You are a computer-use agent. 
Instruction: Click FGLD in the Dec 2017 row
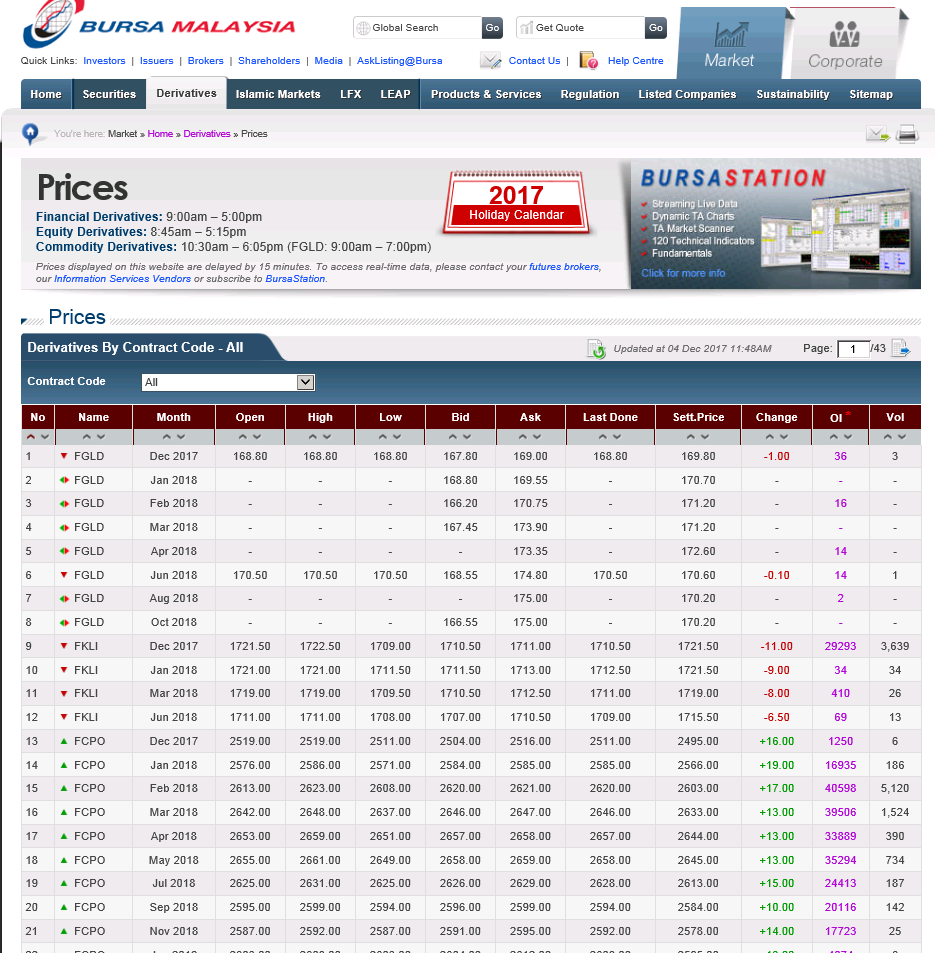point(89,456)
